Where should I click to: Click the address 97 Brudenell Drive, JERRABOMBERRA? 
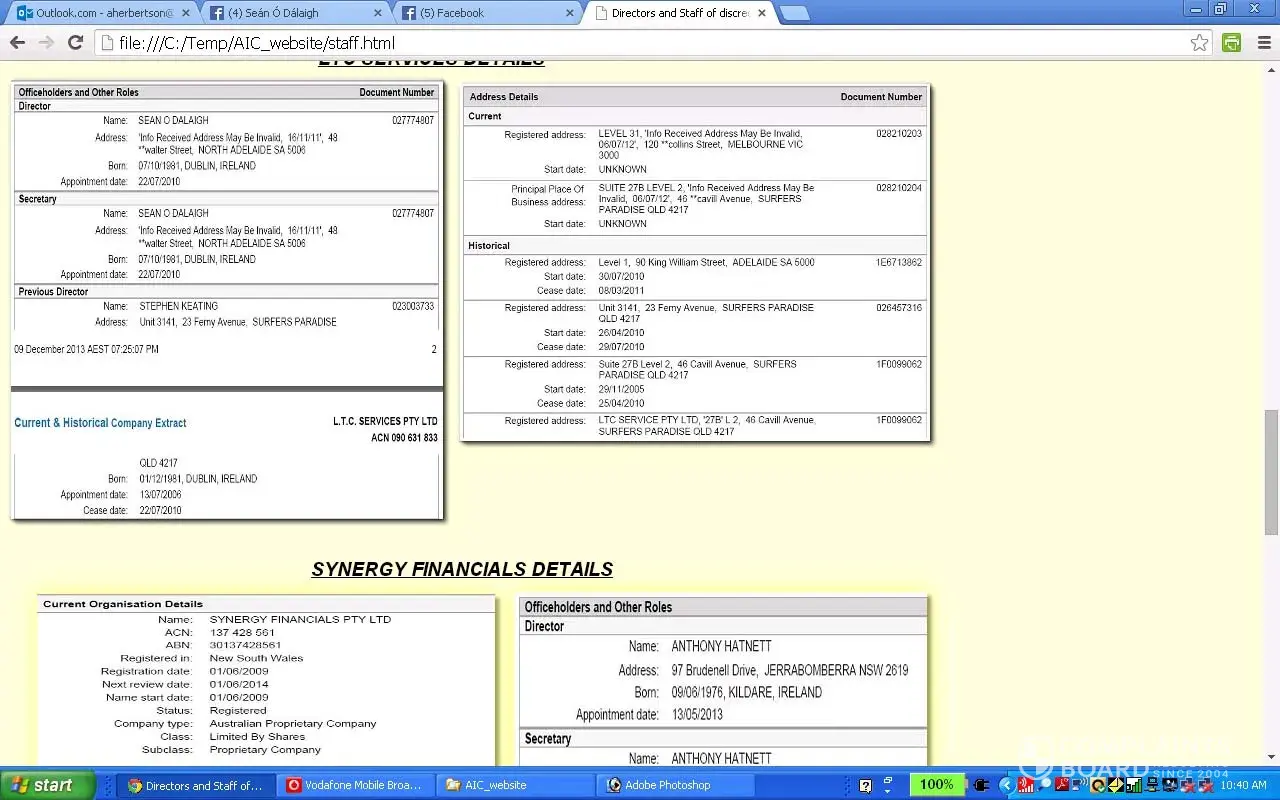(x=790, y=670)
